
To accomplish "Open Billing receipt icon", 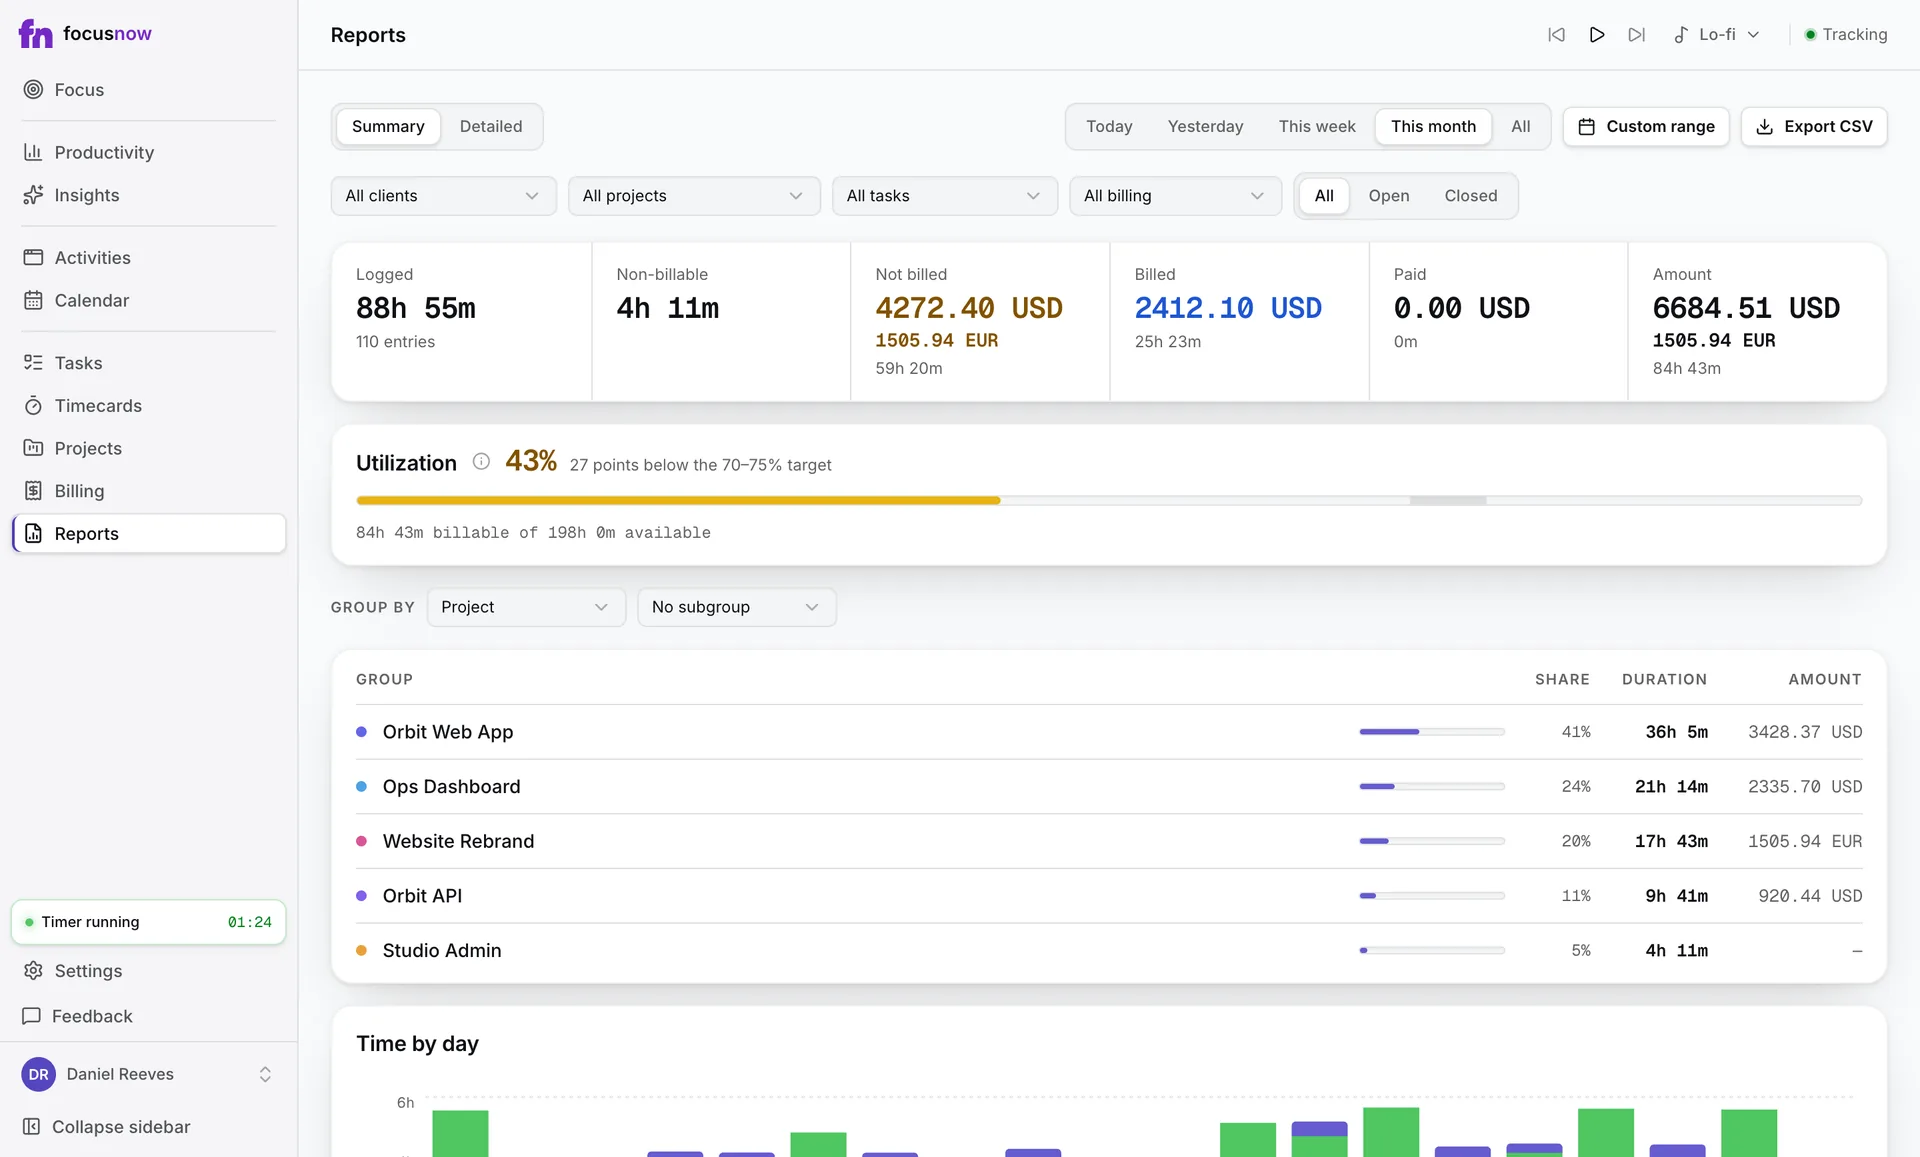I will tap(33, 491).
